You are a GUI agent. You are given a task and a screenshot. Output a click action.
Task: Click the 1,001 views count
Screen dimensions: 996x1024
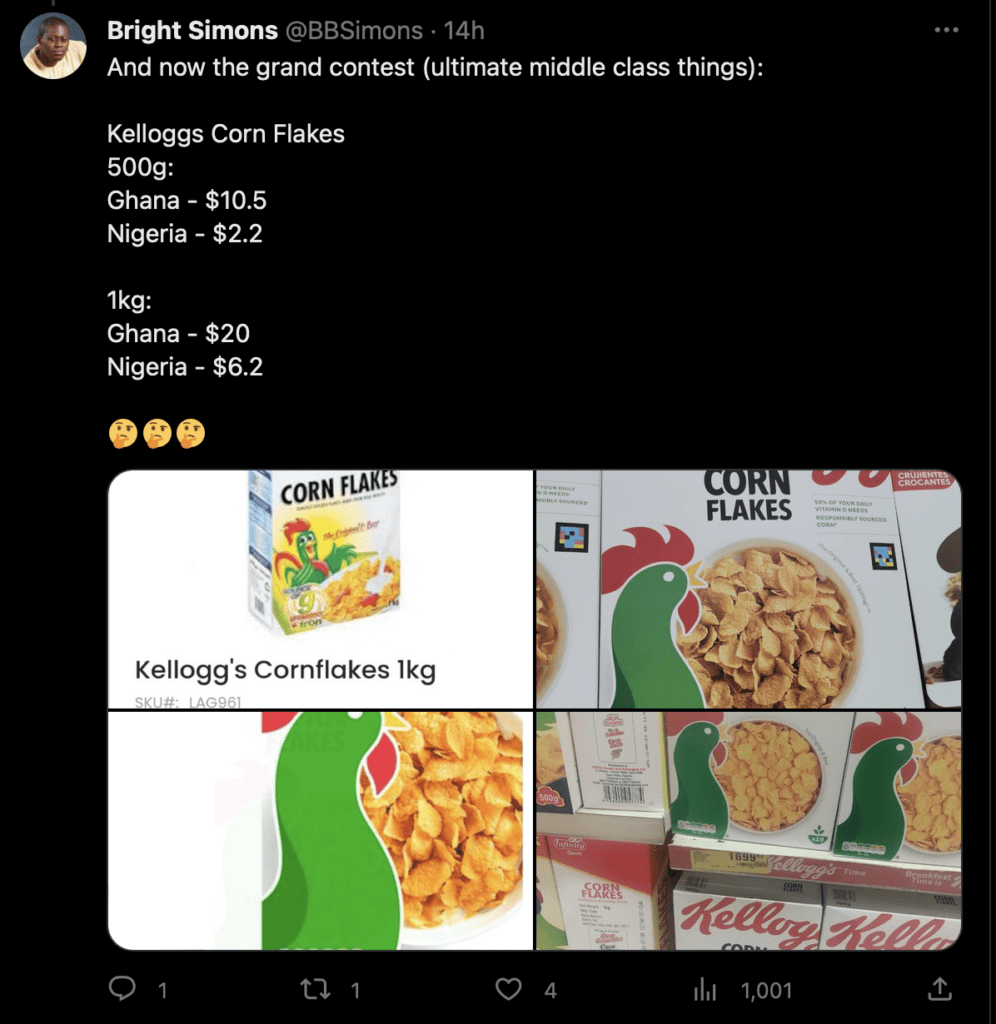click(766, 990)
